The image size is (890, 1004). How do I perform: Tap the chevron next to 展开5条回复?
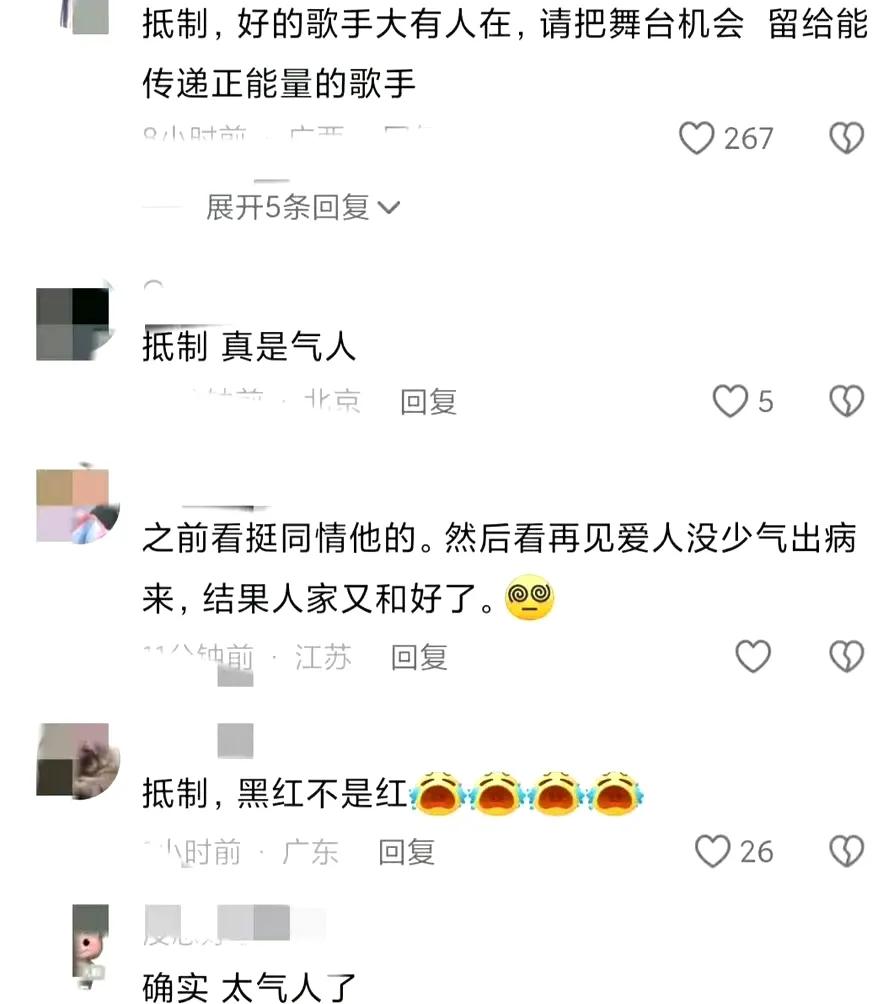(x=389, y=208)
